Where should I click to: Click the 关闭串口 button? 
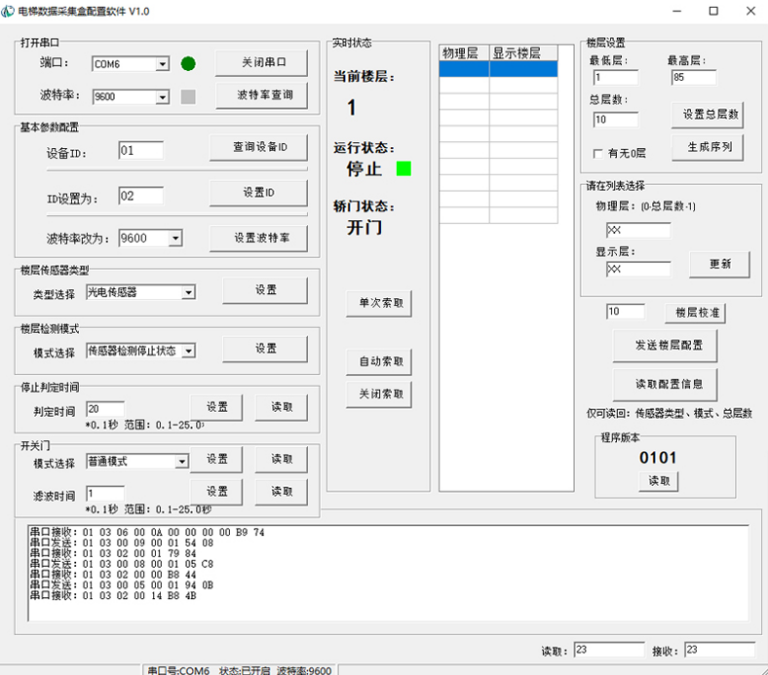point(262,63)
